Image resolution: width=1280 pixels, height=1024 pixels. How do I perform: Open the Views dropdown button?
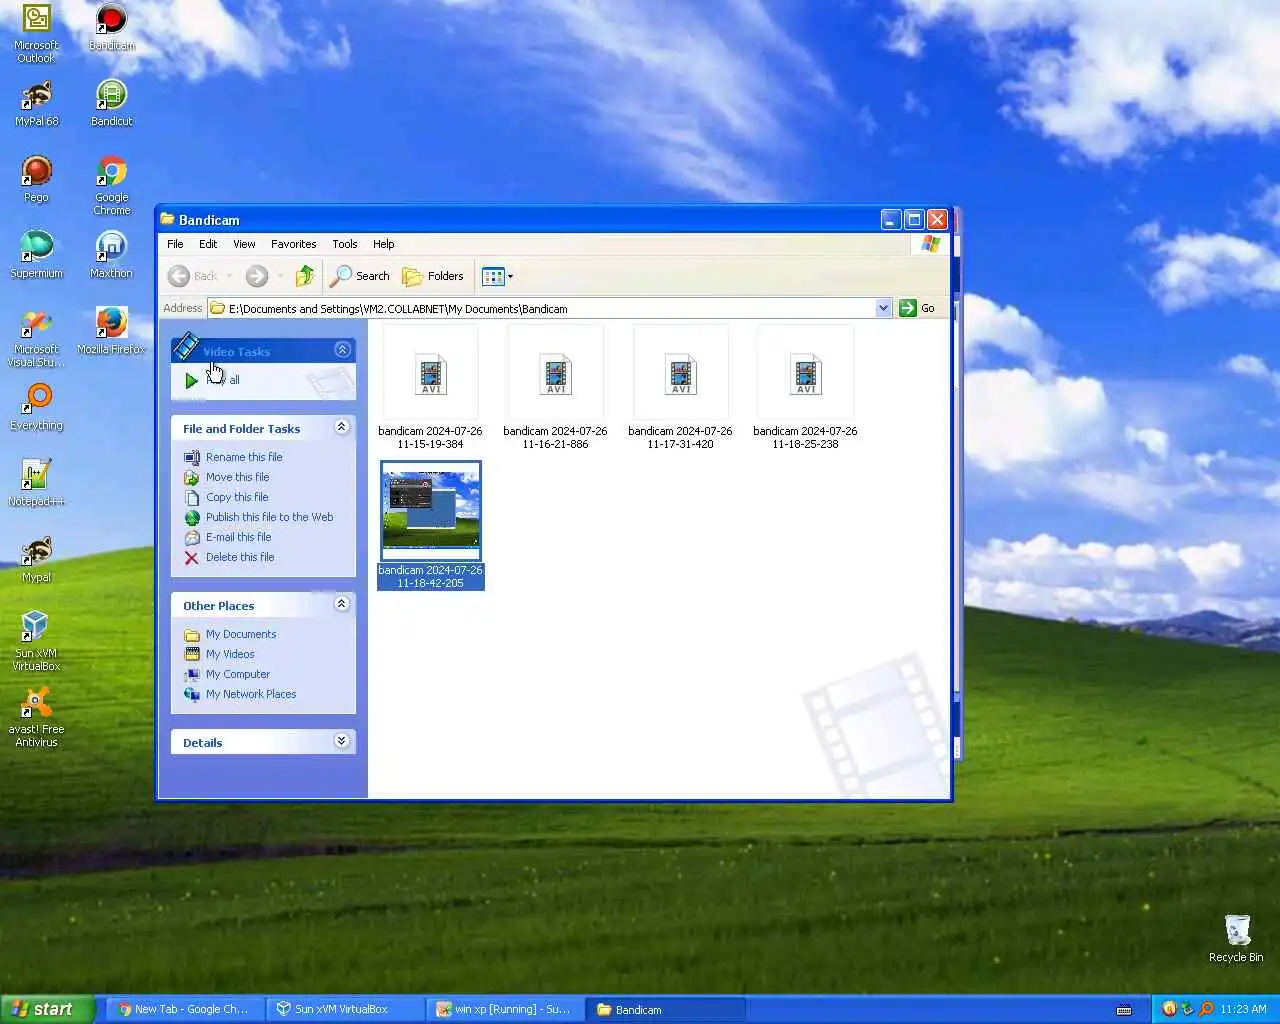tap(497, 276)
